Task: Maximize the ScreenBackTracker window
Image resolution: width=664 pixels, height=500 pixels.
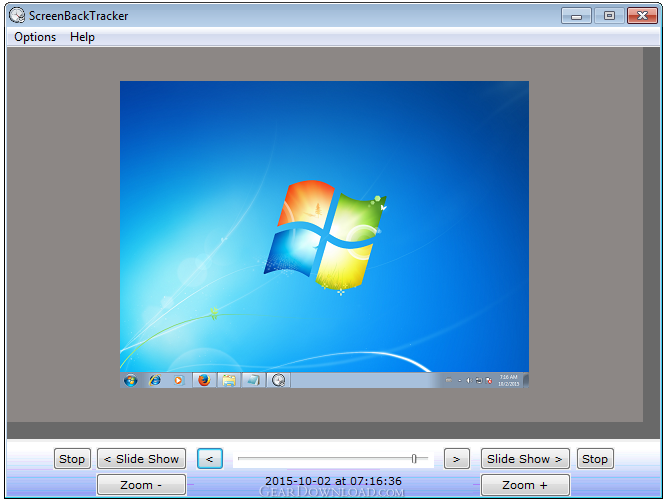Action: click(x=609, y=16)
